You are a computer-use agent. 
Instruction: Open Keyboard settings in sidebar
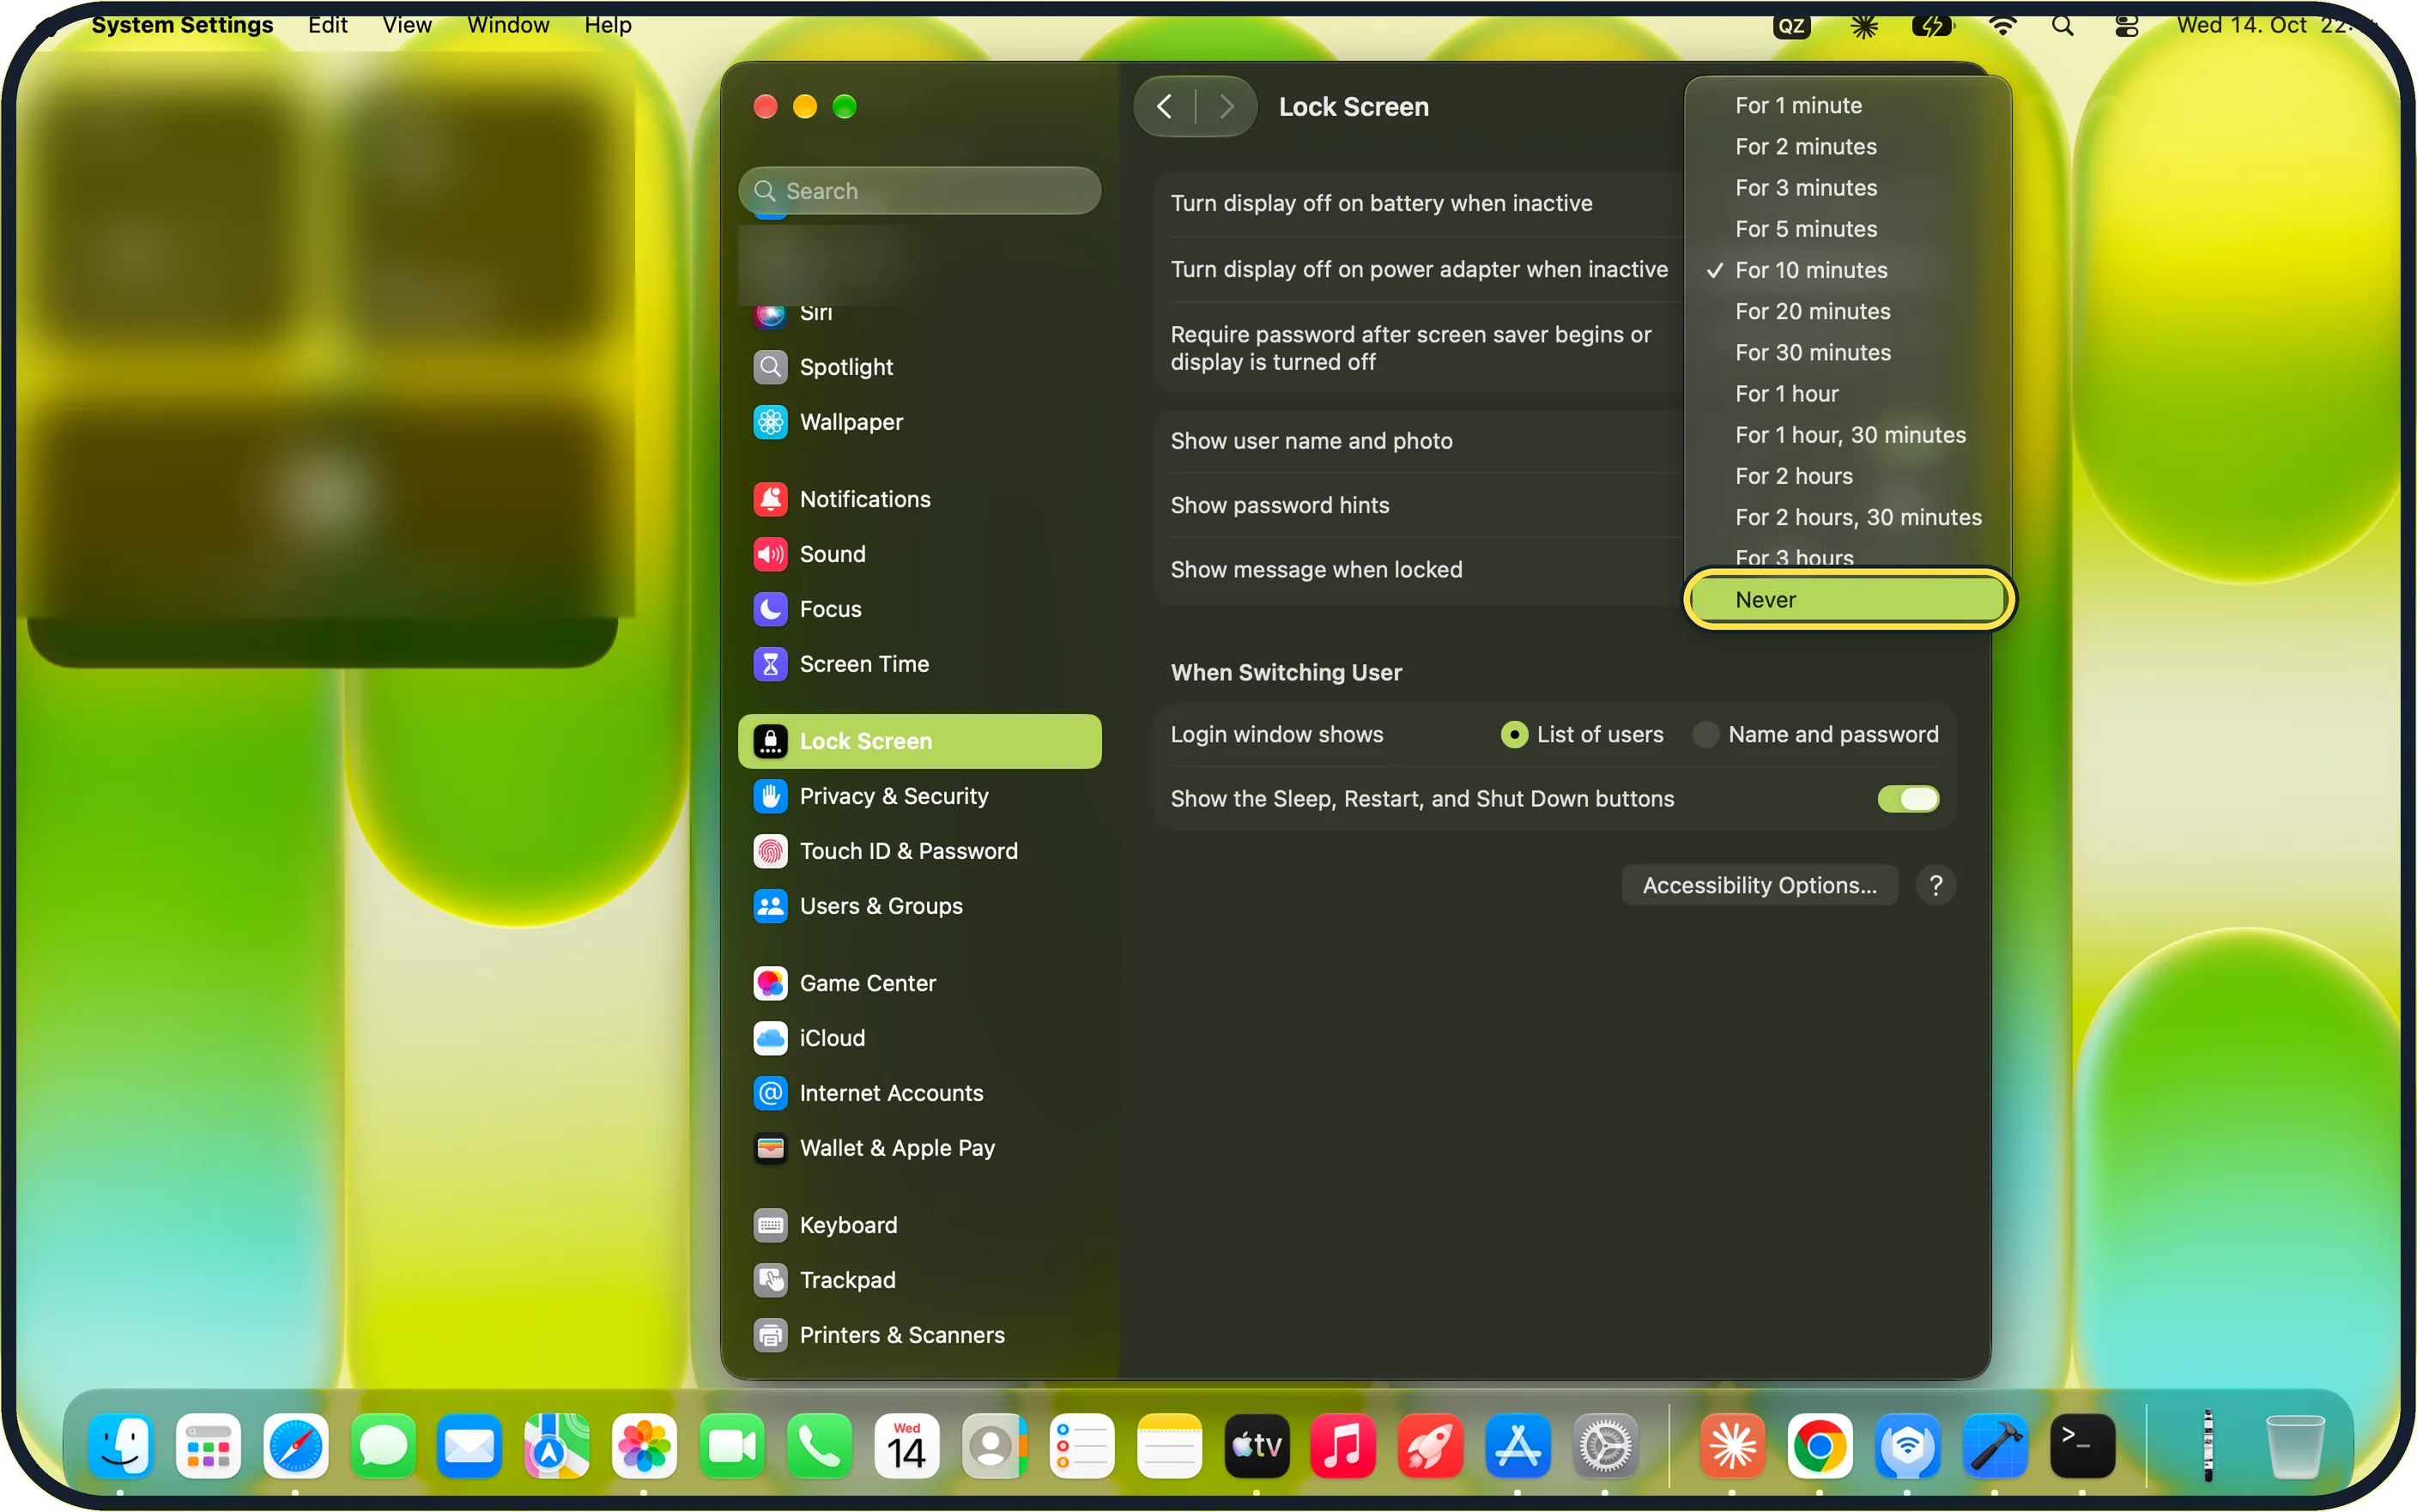tap(919, 1225)
